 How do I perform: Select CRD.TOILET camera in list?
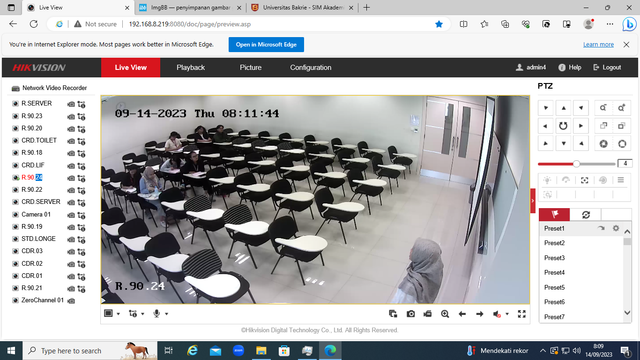tap(39, 140)
